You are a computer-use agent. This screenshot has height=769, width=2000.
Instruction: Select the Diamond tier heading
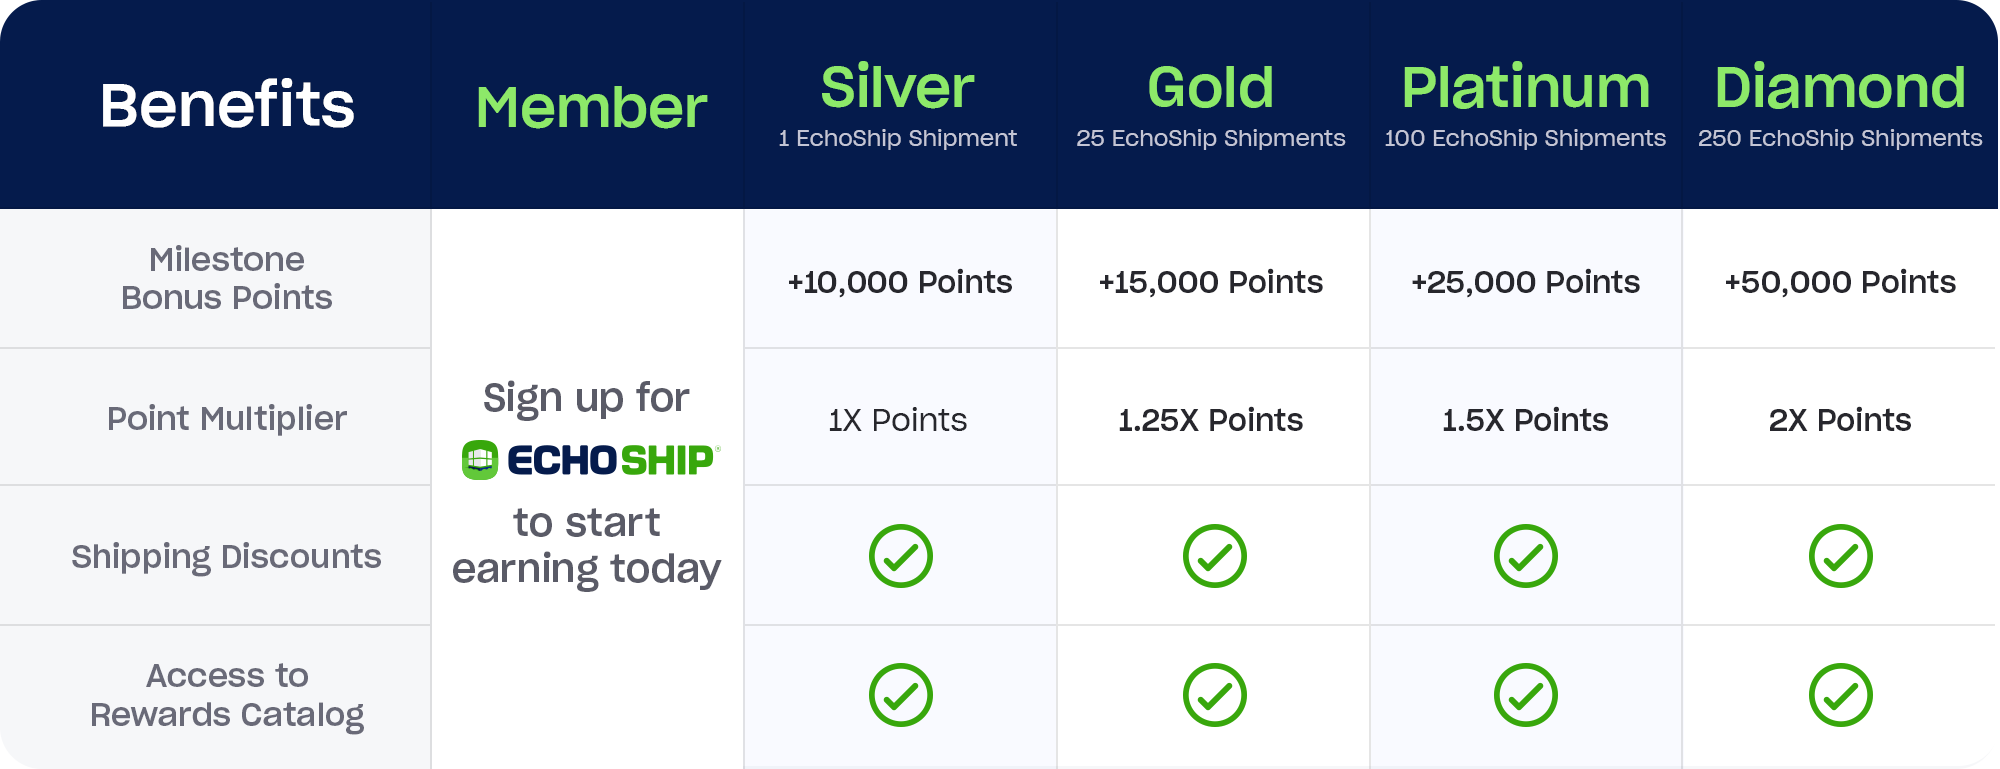point(1840,87)
